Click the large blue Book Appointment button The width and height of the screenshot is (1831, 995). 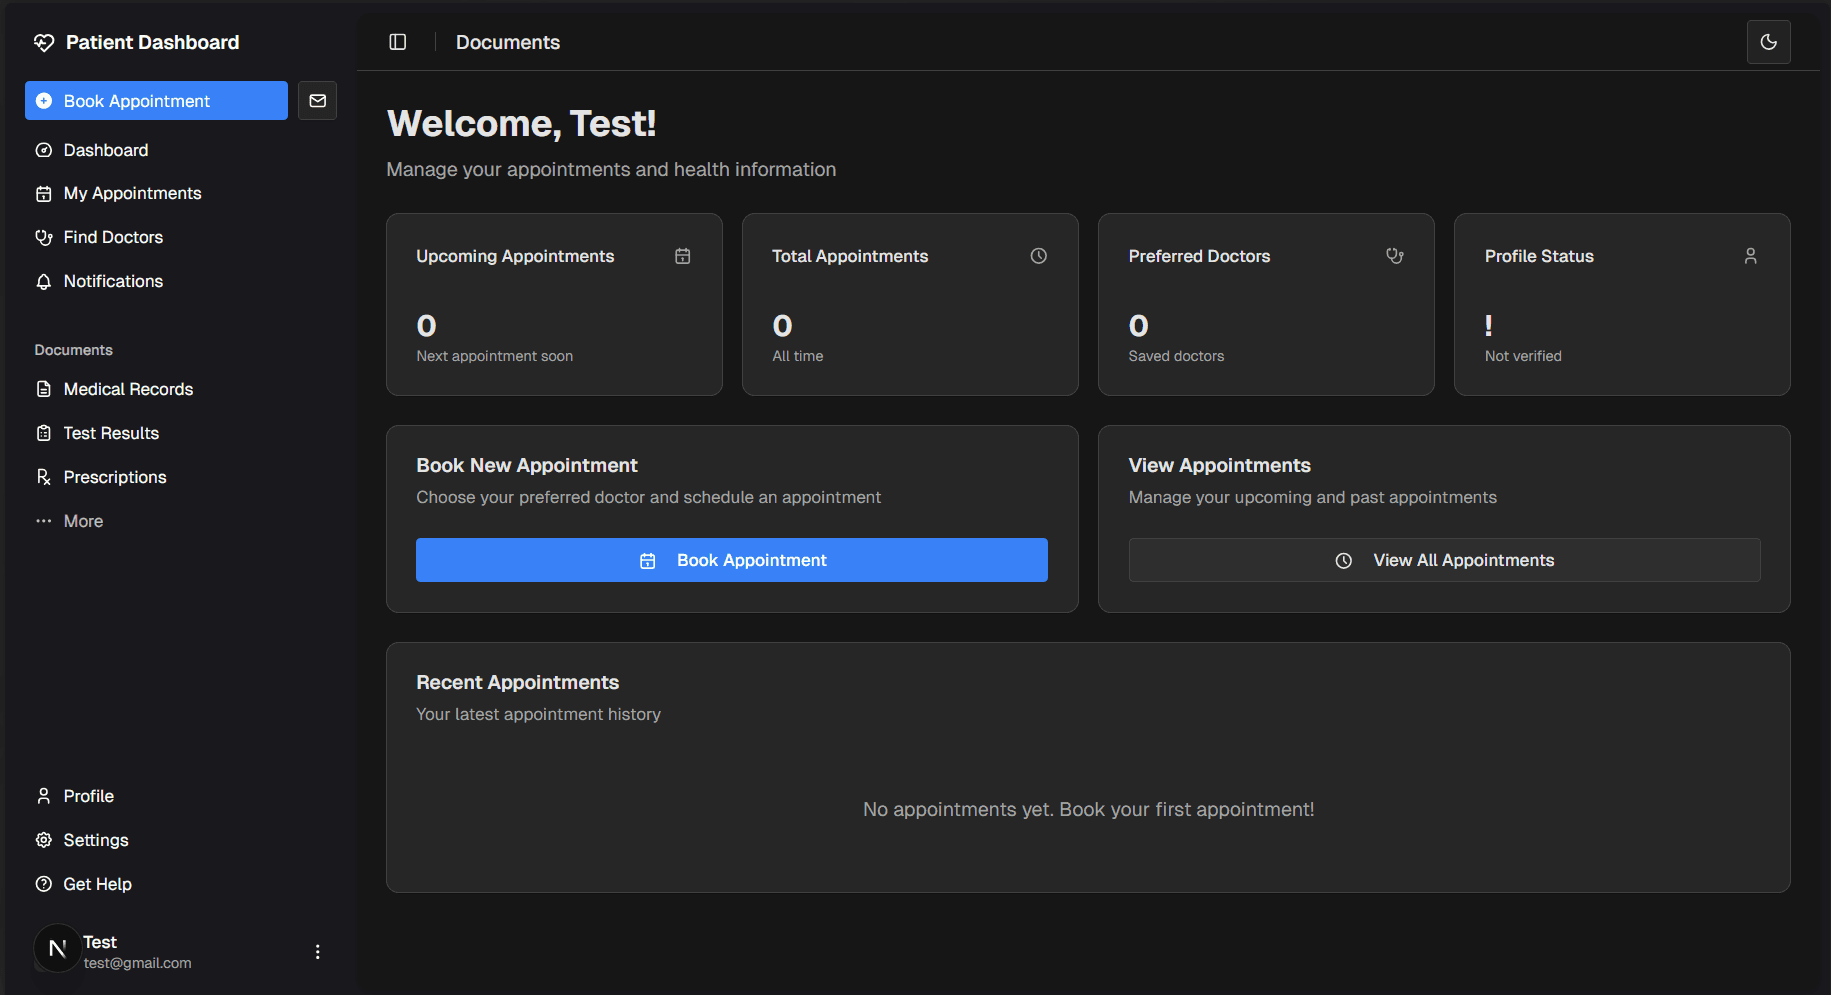click(732, 560)
